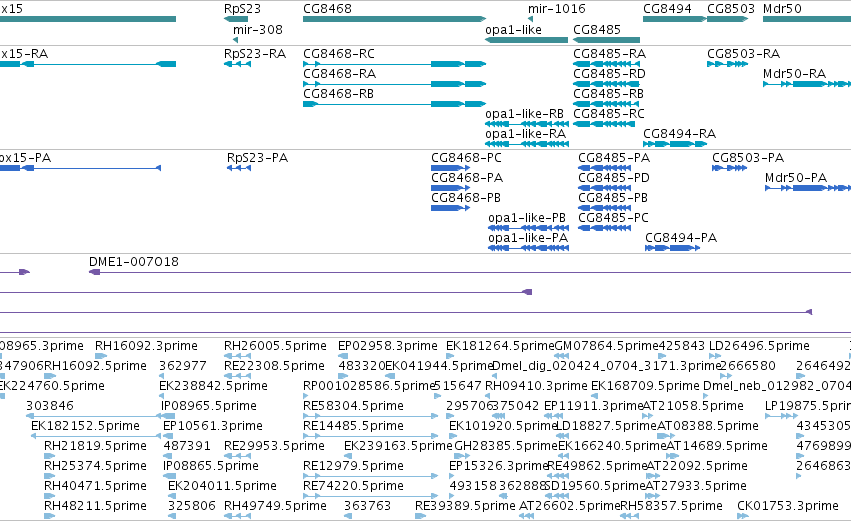Viewport: 851px width, 521px height.
Task: Click EST RH16092.3prime
Action: coord(147,346)
